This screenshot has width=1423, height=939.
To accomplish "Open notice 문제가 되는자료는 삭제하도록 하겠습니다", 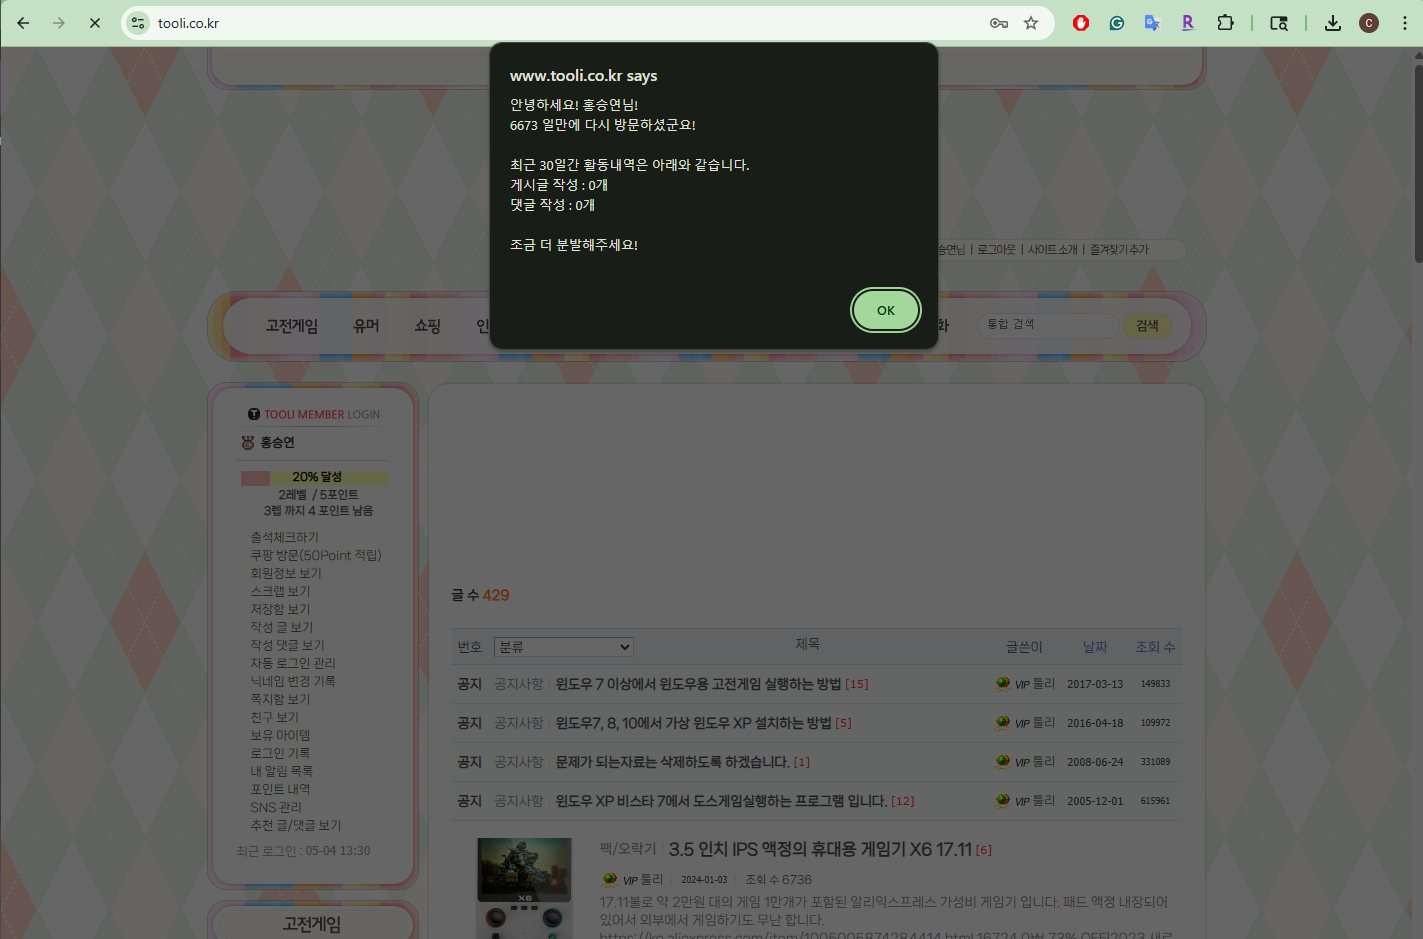I will [672, 762].
